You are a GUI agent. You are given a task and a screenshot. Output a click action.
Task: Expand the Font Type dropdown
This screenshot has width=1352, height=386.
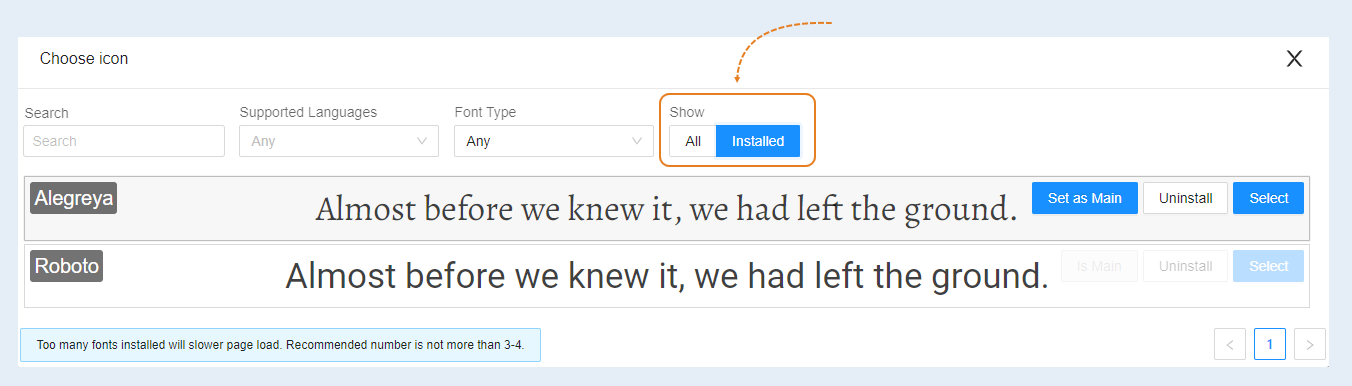pos(553,141)
